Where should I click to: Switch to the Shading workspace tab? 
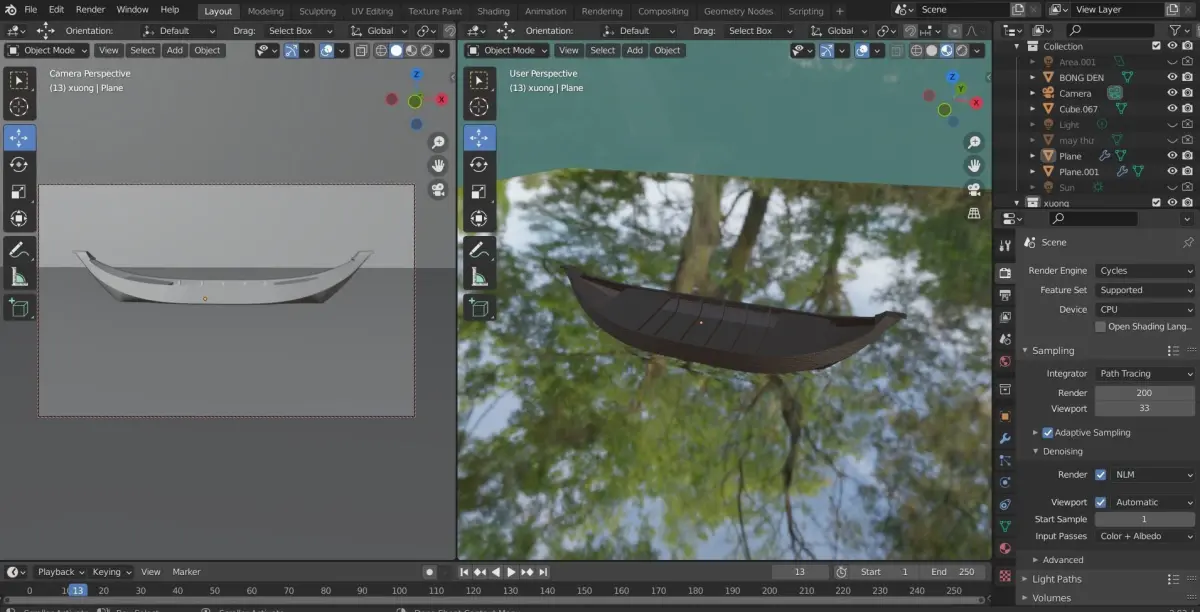coord(493,11)
